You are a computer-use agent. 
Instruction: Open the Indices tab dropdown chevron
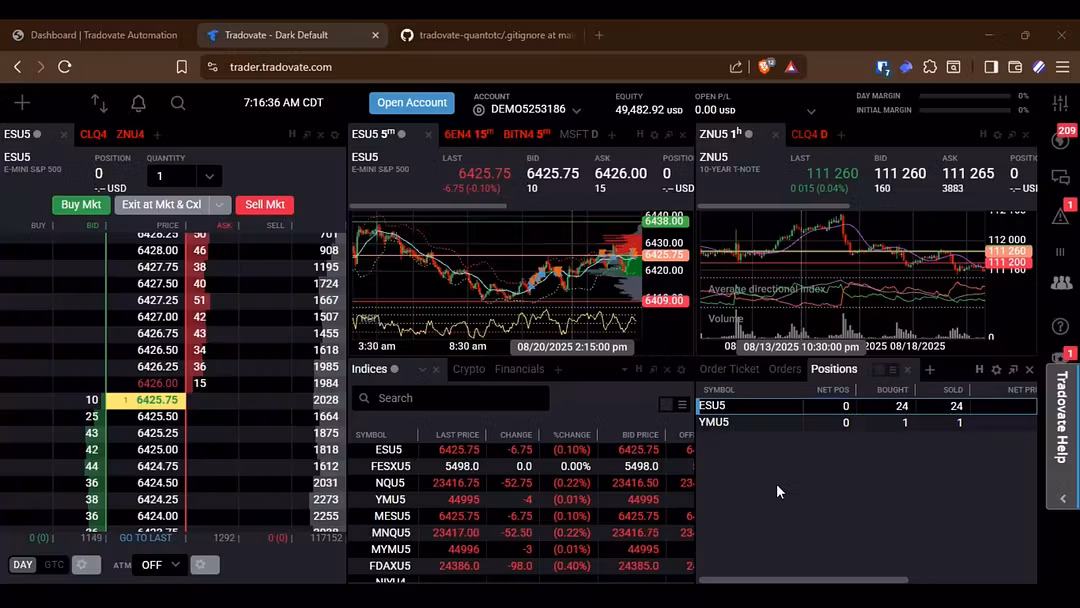(x=422, y=370)
